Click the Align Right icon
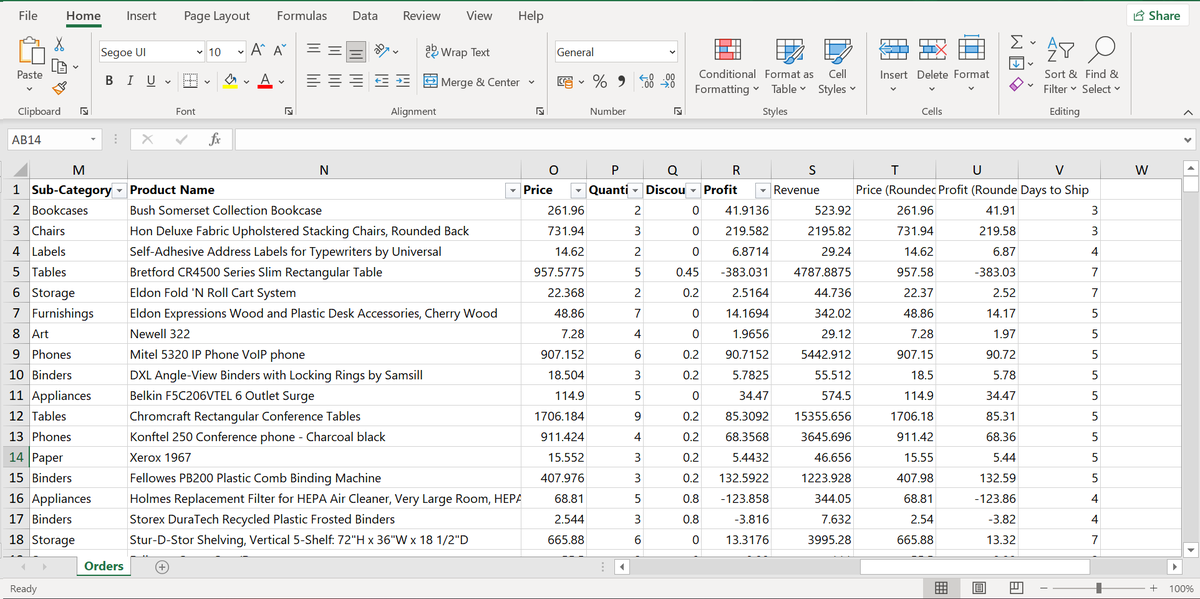The image size is (1200, 599). click(x=357, y=82)
